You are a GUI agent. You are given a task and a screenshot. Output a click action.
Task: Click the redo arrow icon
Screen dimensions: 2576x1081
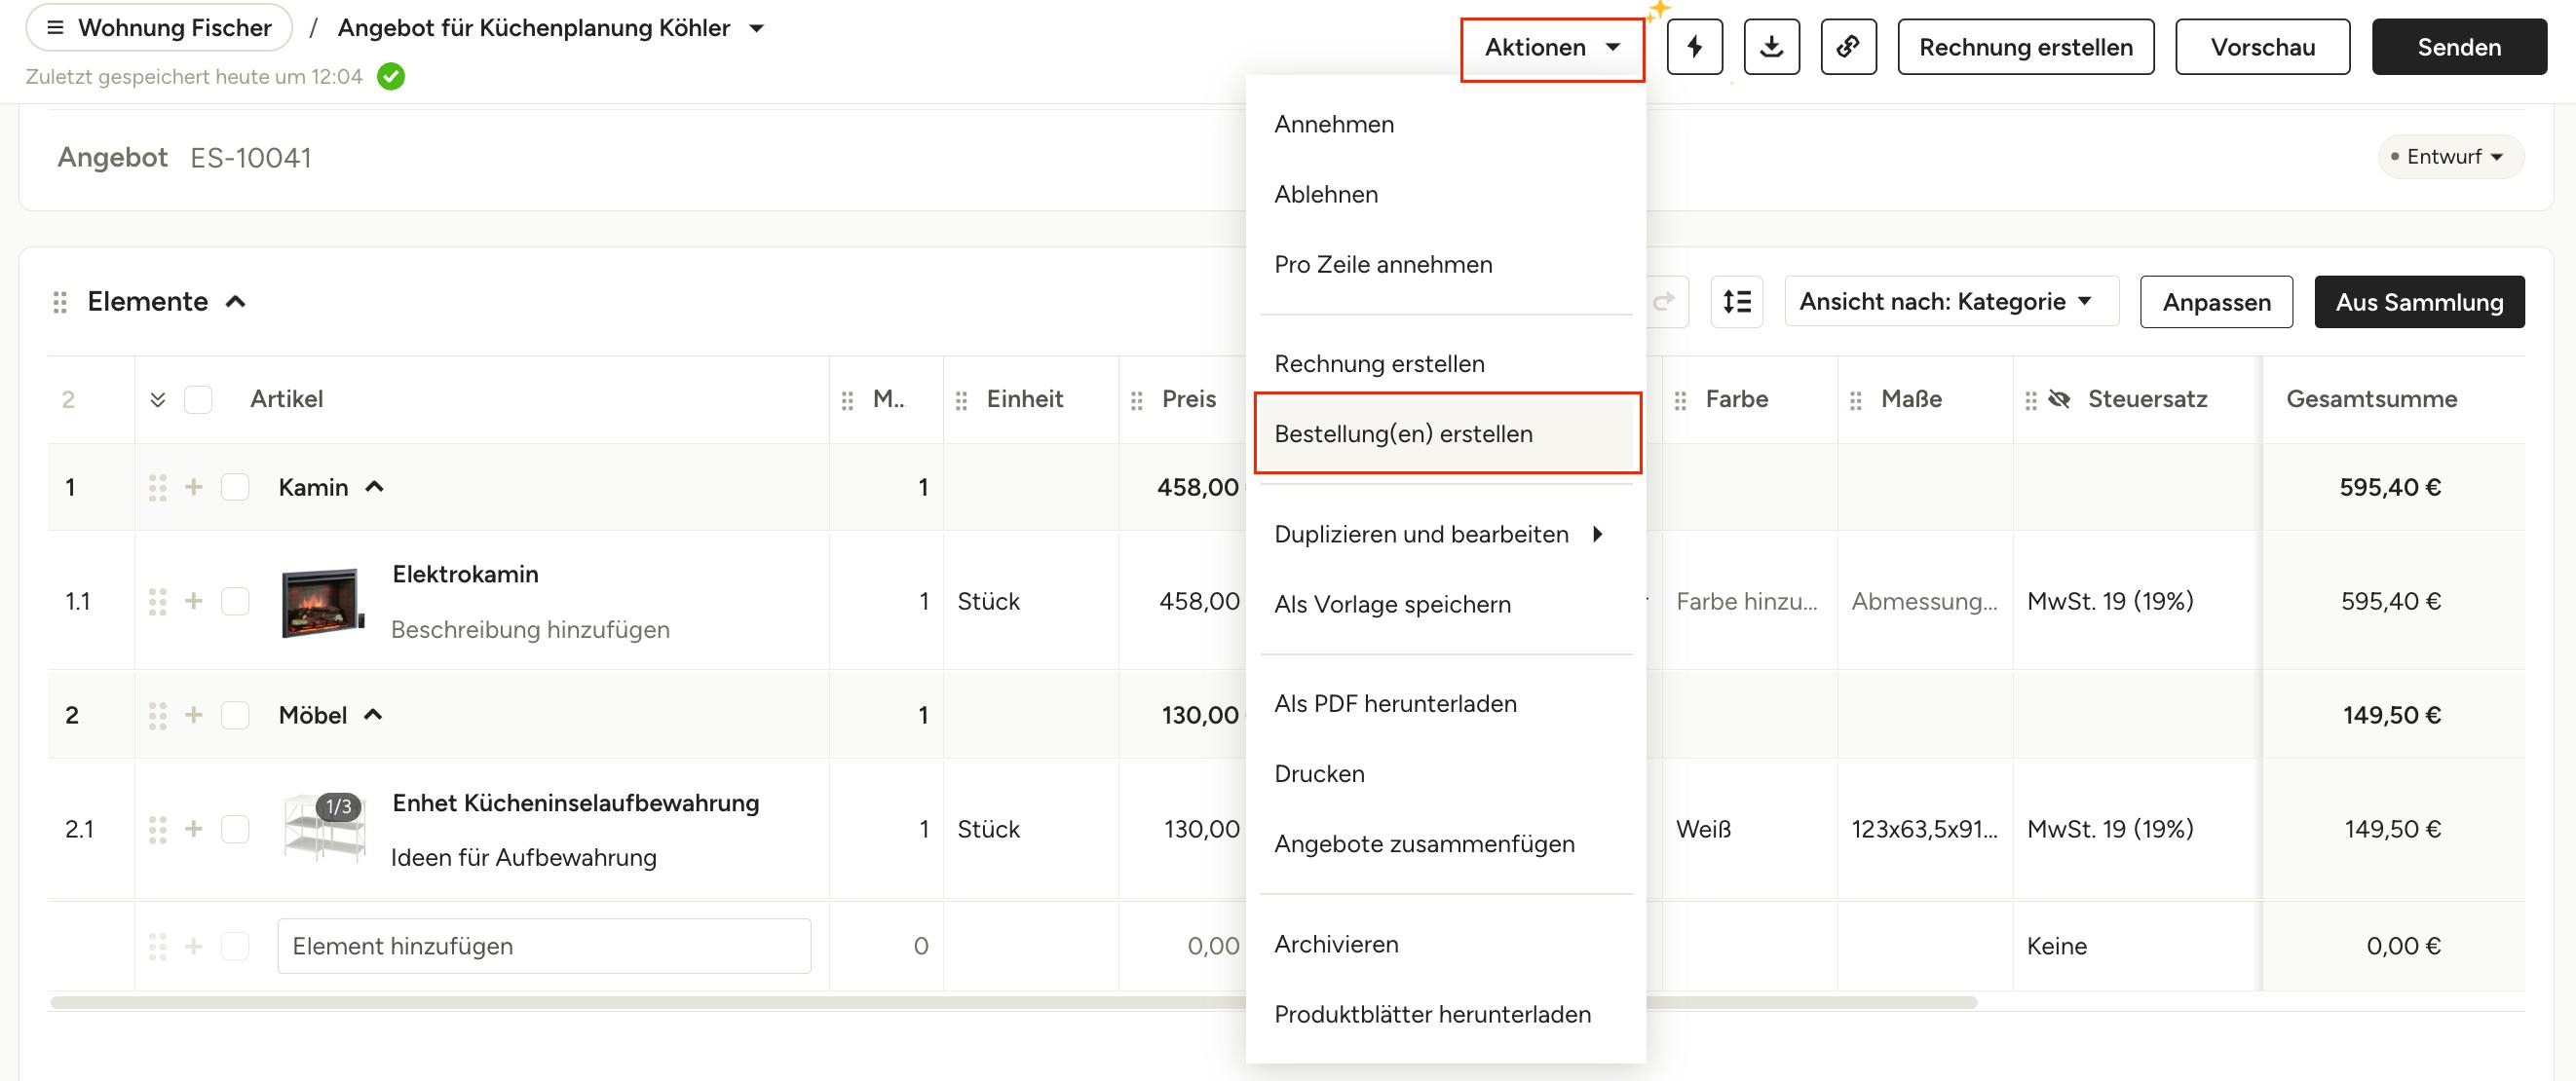click(x=1664, y=302)
